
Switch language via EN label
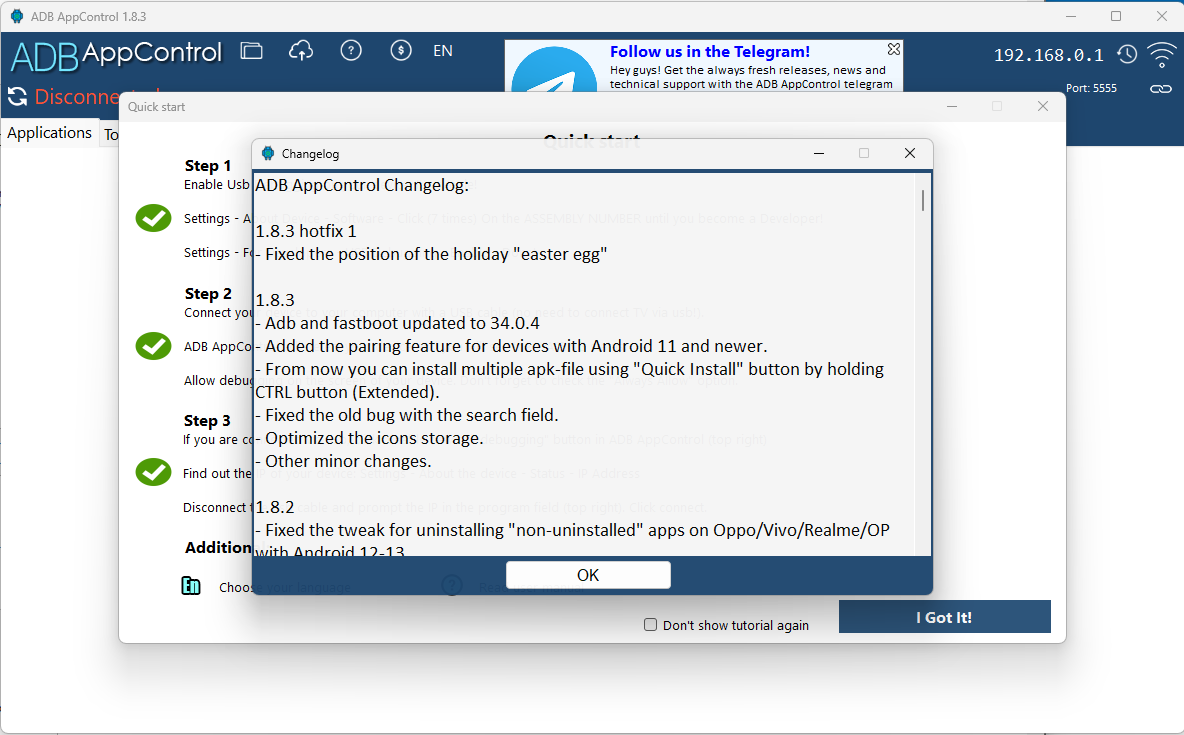coord(443,51)
